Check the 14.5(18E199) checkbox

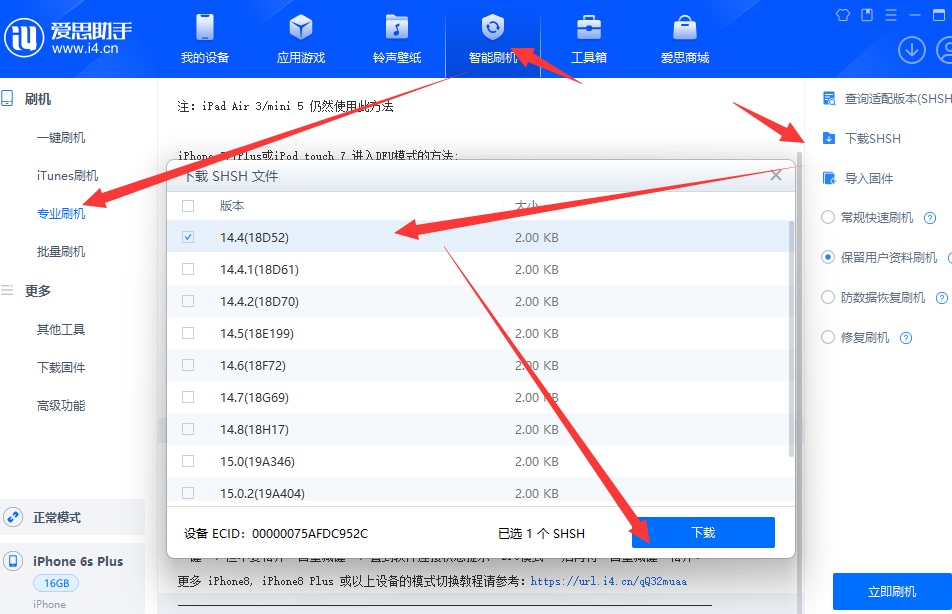(x=188, y=333)
